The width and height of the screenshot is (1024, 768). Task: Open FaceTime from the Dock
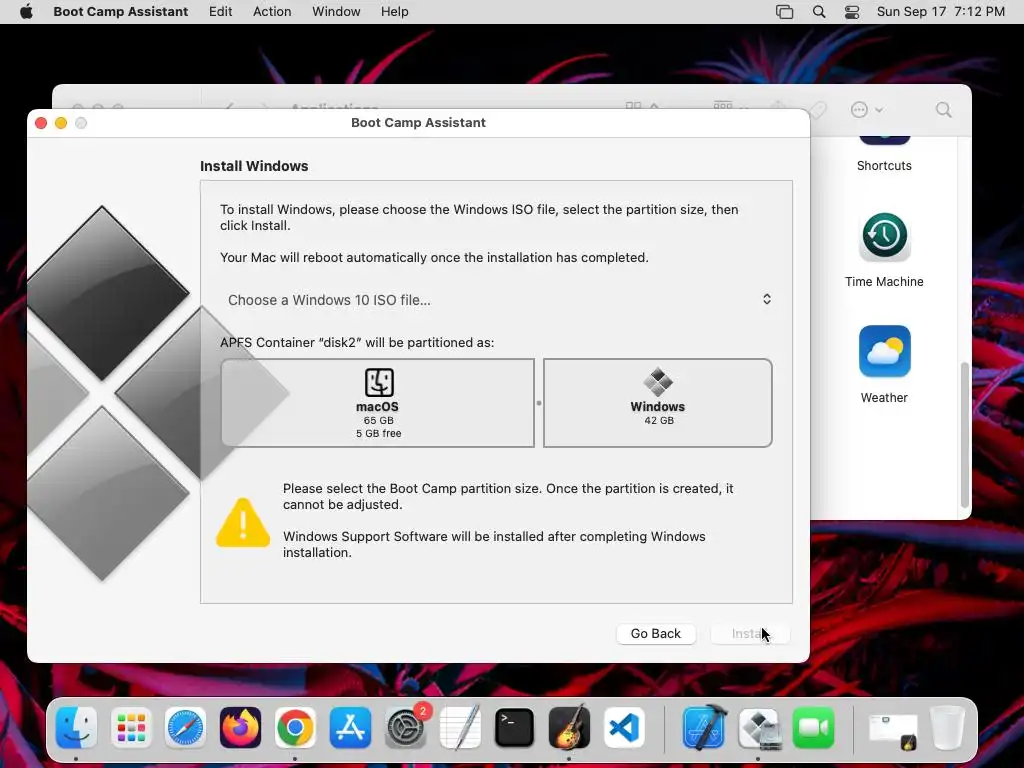tap(814, 727)
